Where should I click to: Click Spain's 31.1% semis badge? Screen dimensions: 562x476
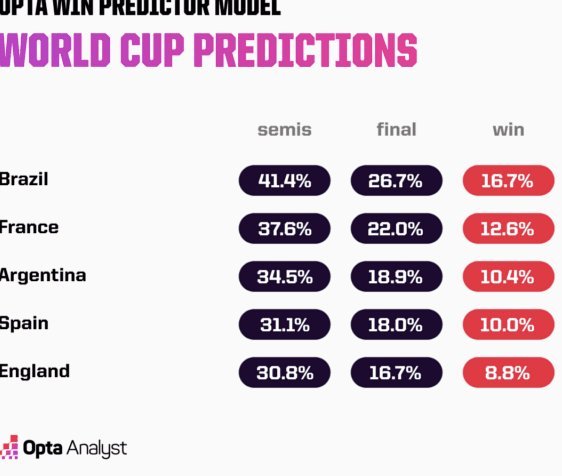(285, 324)
